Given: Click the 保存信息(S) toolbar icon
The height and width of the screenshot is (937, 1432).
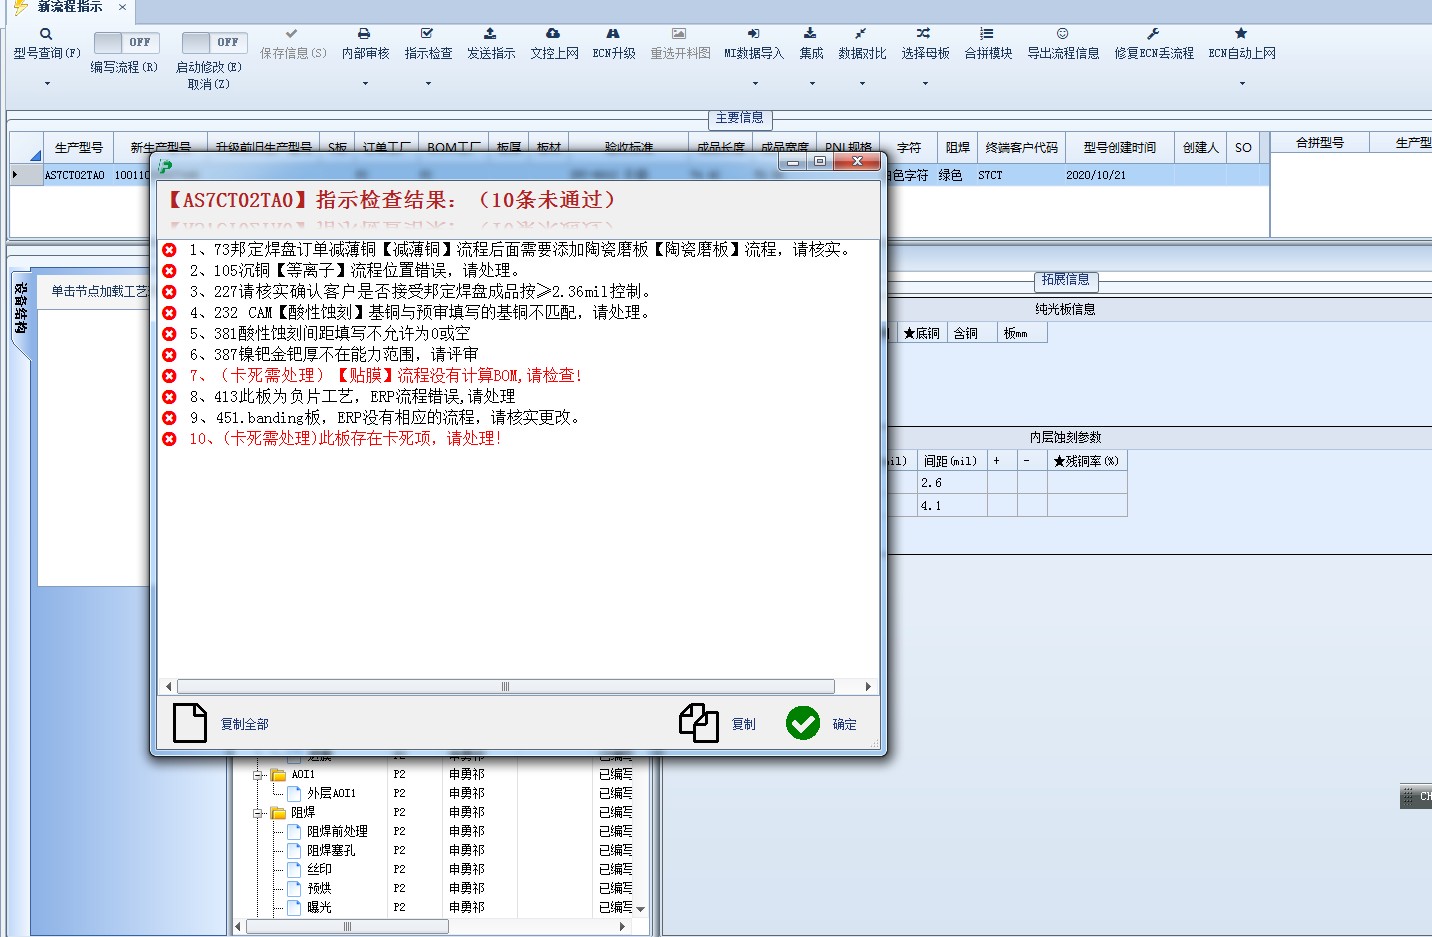Looking at the screenshot, I should [x=291, y=33].
